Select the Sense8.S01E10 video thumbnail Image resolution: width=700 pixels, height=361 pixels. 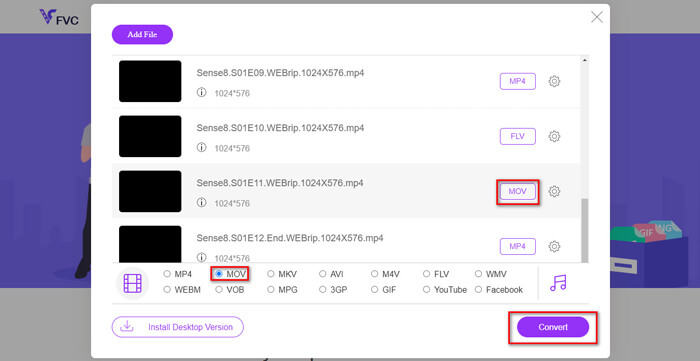coord(150,136)
